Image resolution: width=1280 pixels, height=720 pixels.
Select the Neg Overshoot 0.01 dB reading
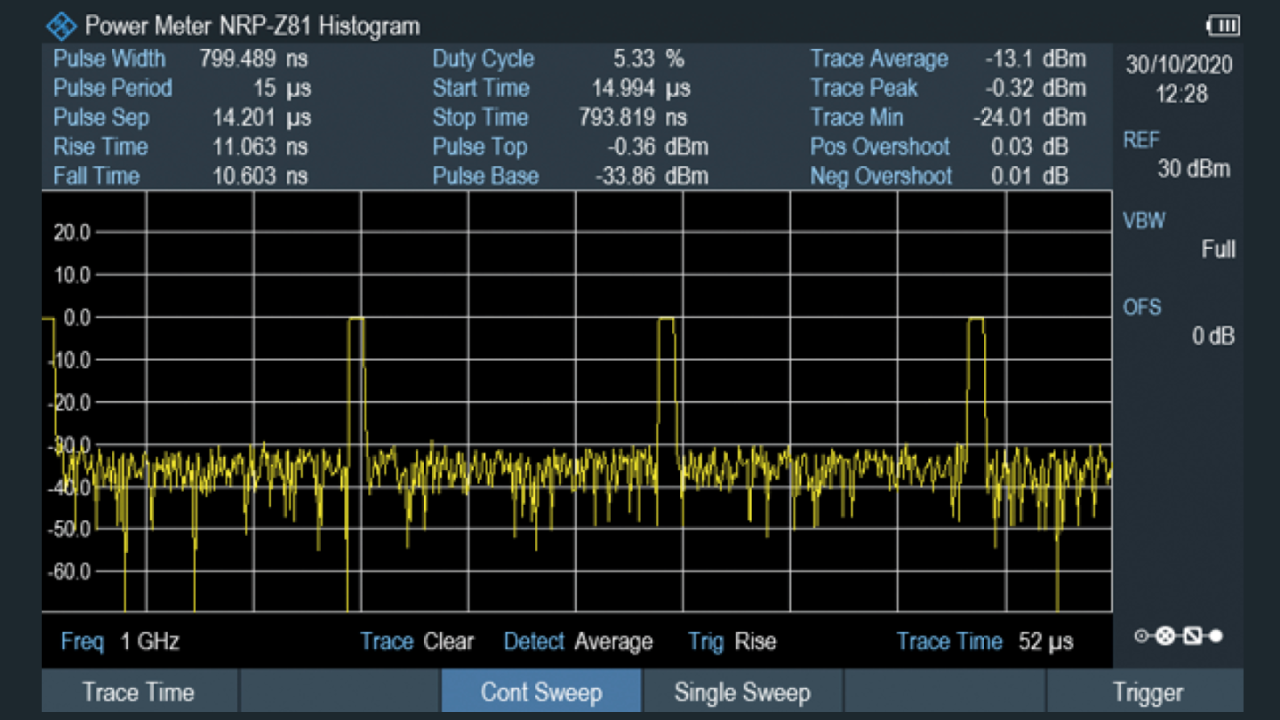pos(939,176)
